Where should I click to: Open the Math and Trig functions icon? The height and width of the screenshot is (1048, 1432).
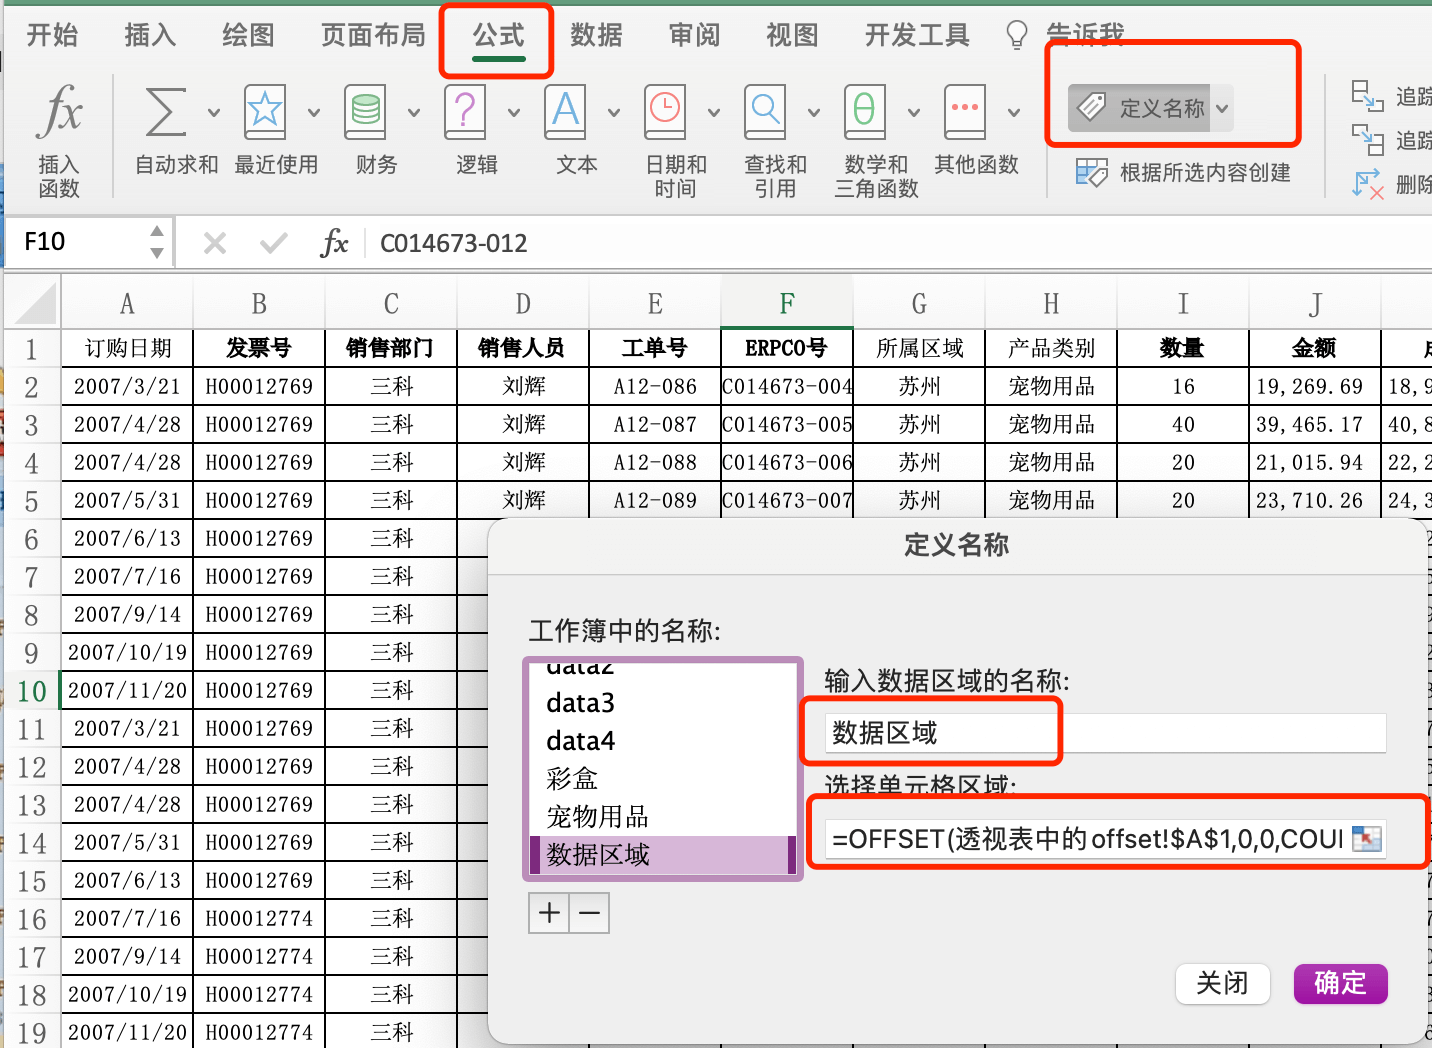click(x=865, y=111)
